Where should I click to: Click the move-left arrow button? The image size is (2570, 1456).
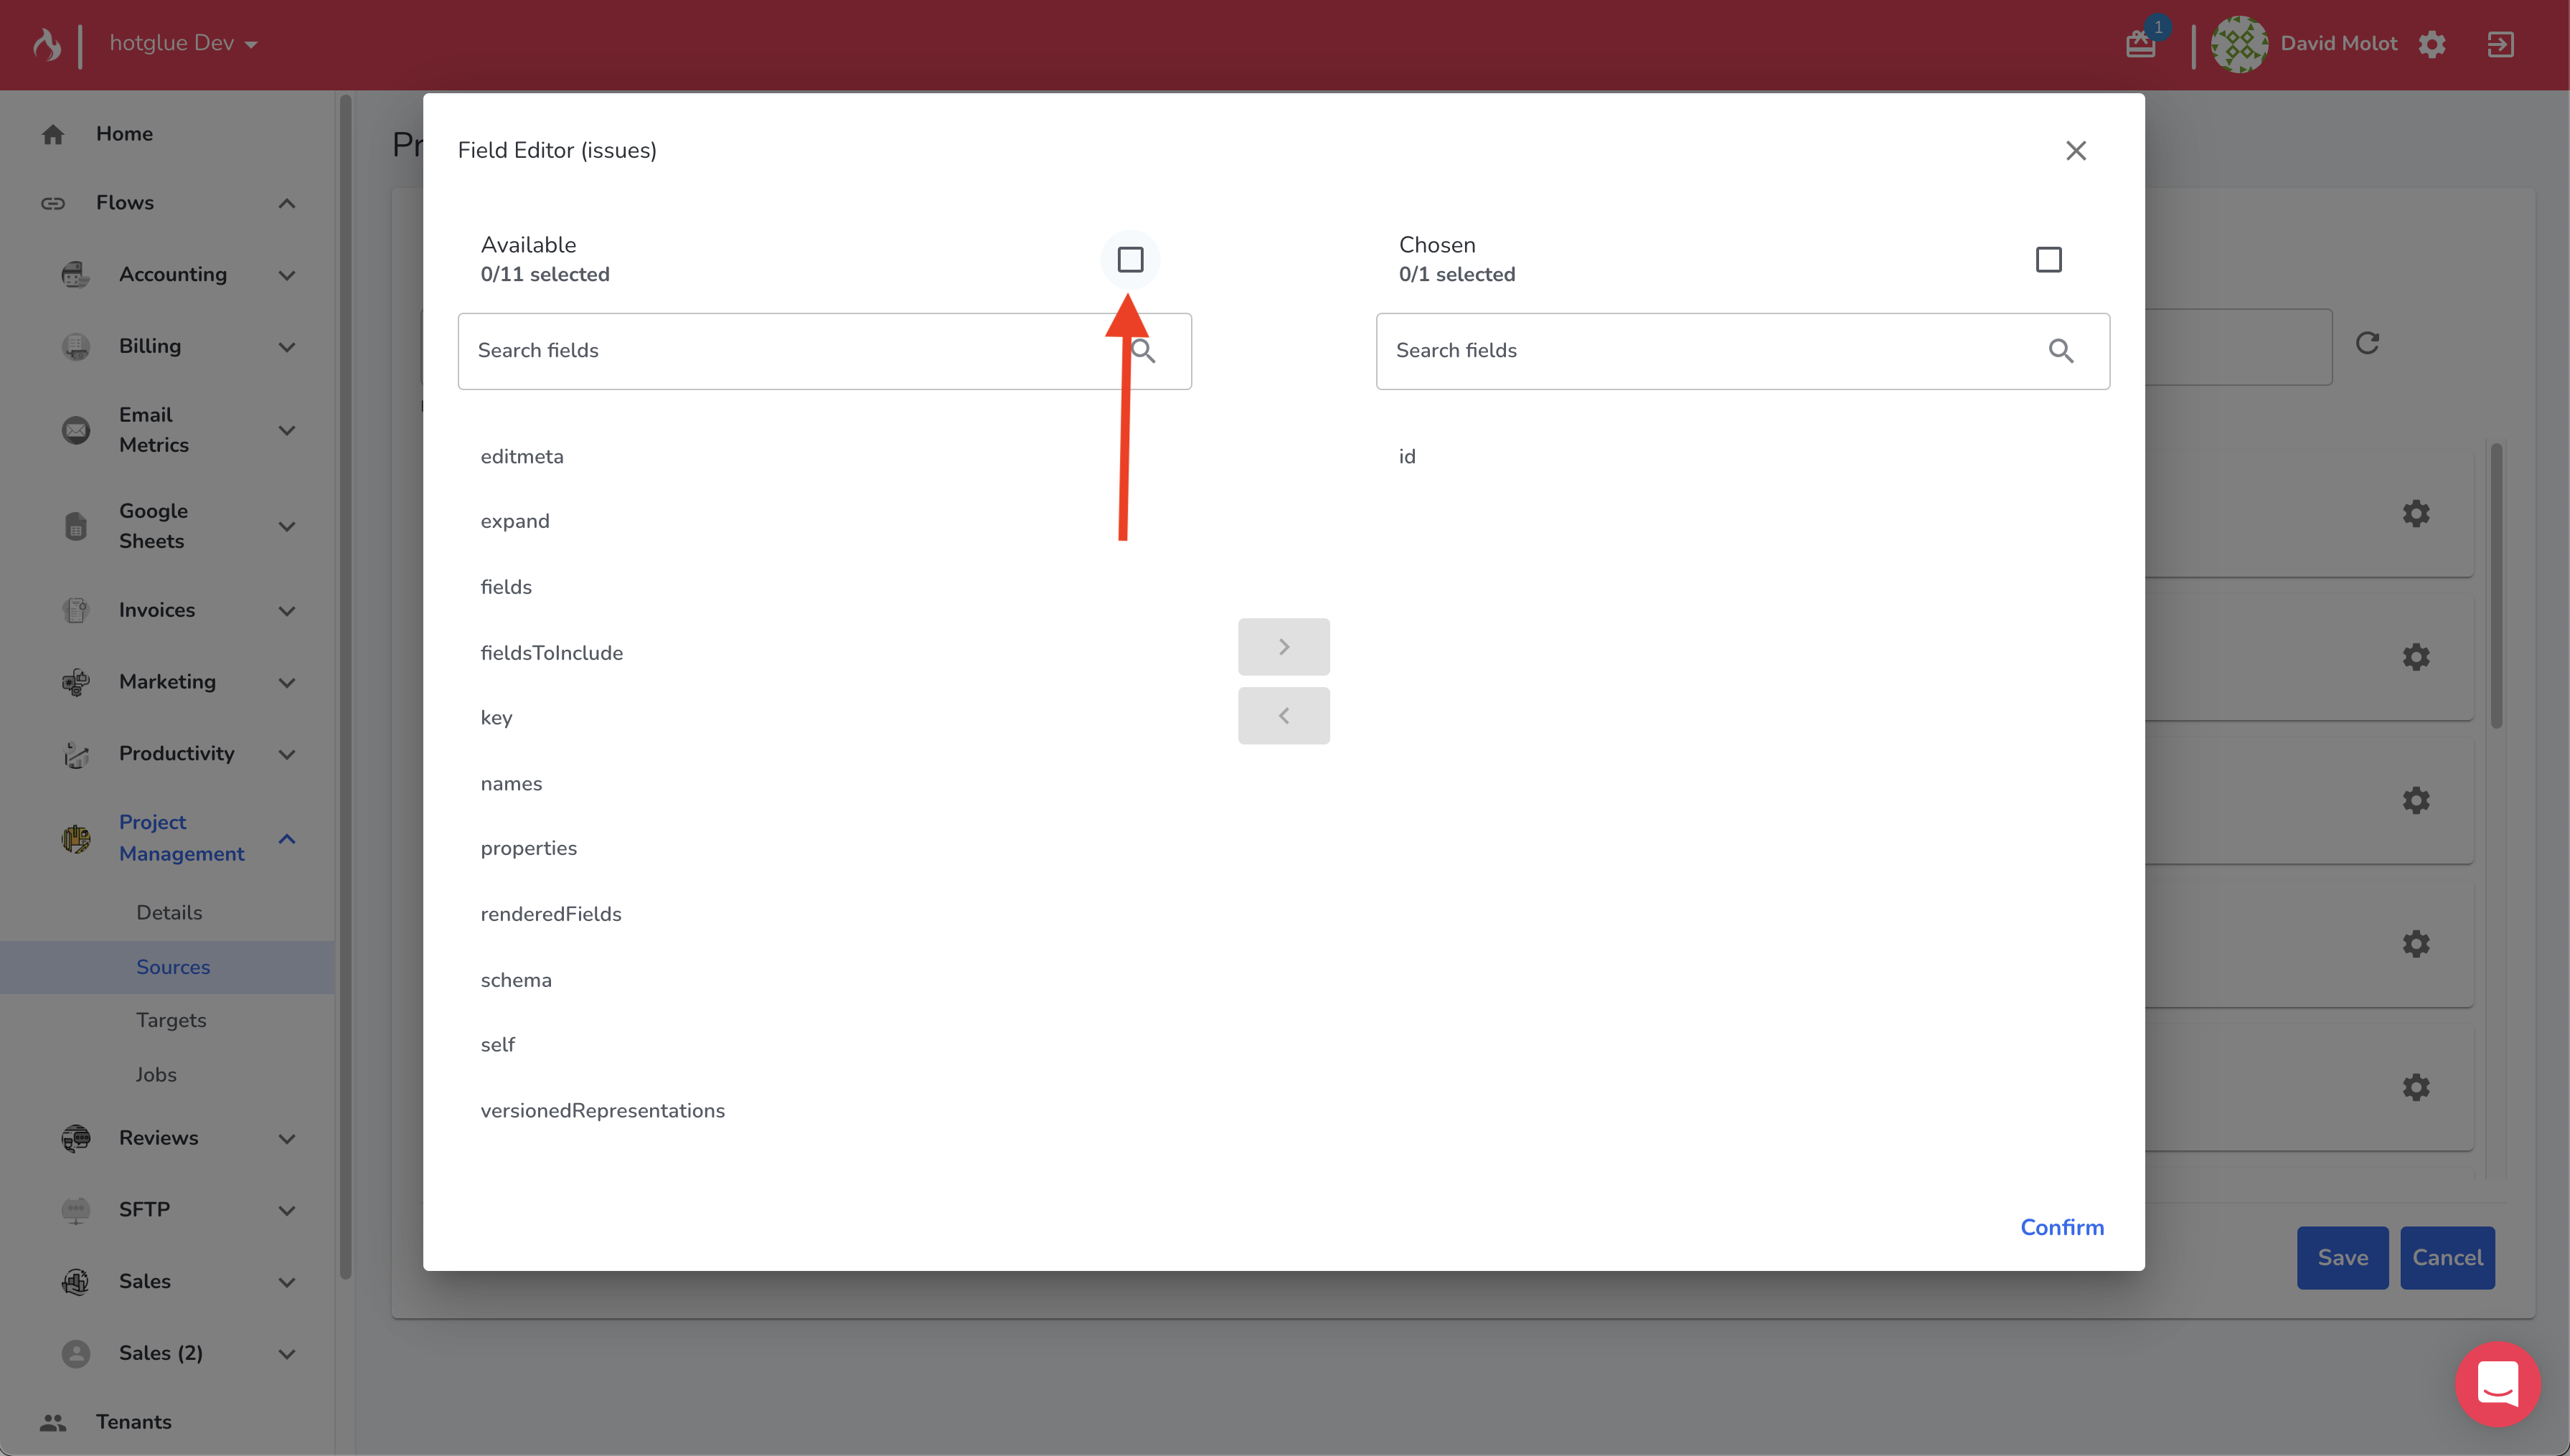(x=1283, y=716)
